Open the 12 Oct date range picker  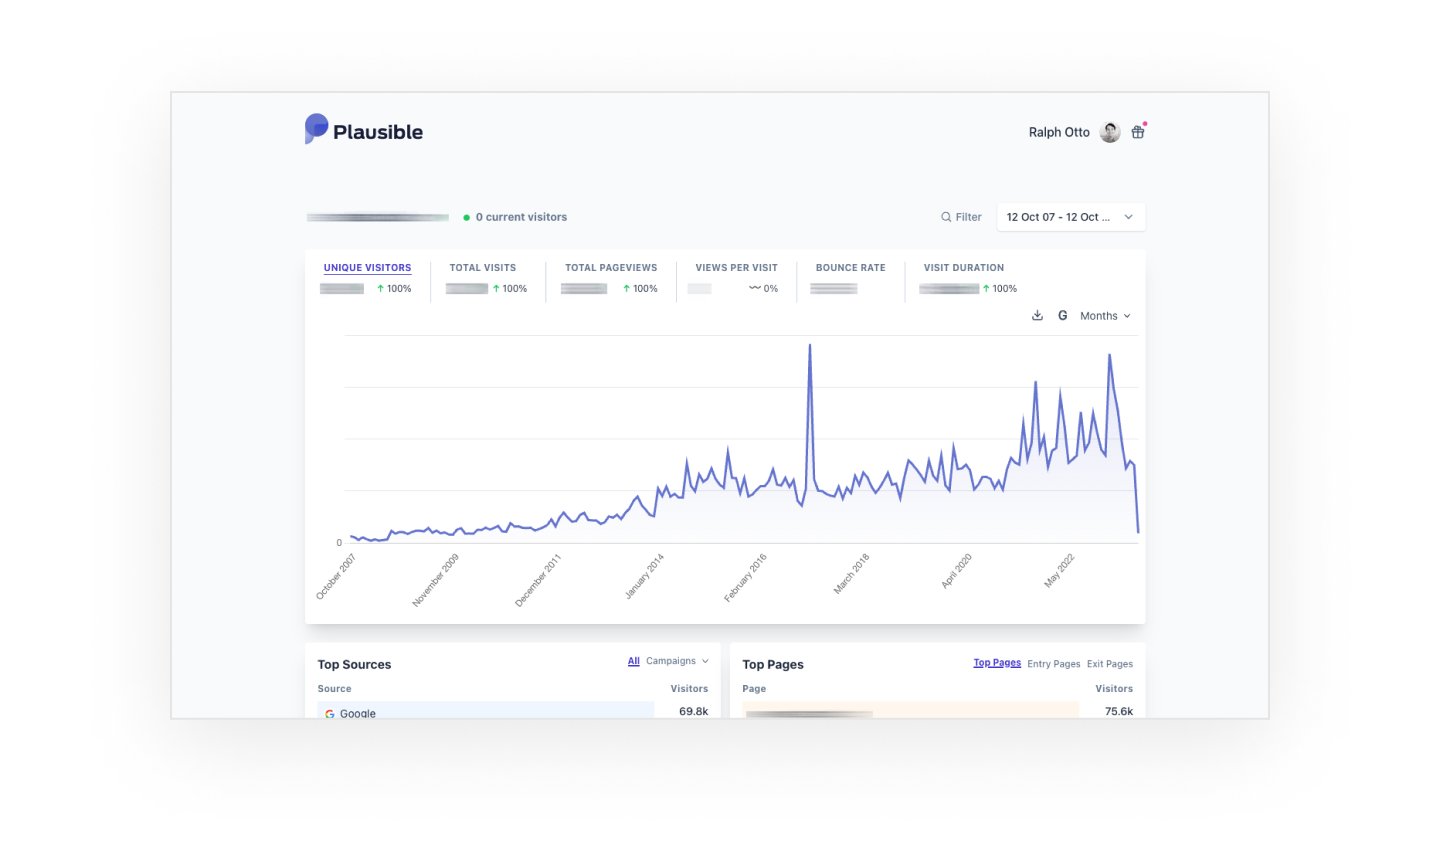pyautogui.click(x=1070, y=217)
